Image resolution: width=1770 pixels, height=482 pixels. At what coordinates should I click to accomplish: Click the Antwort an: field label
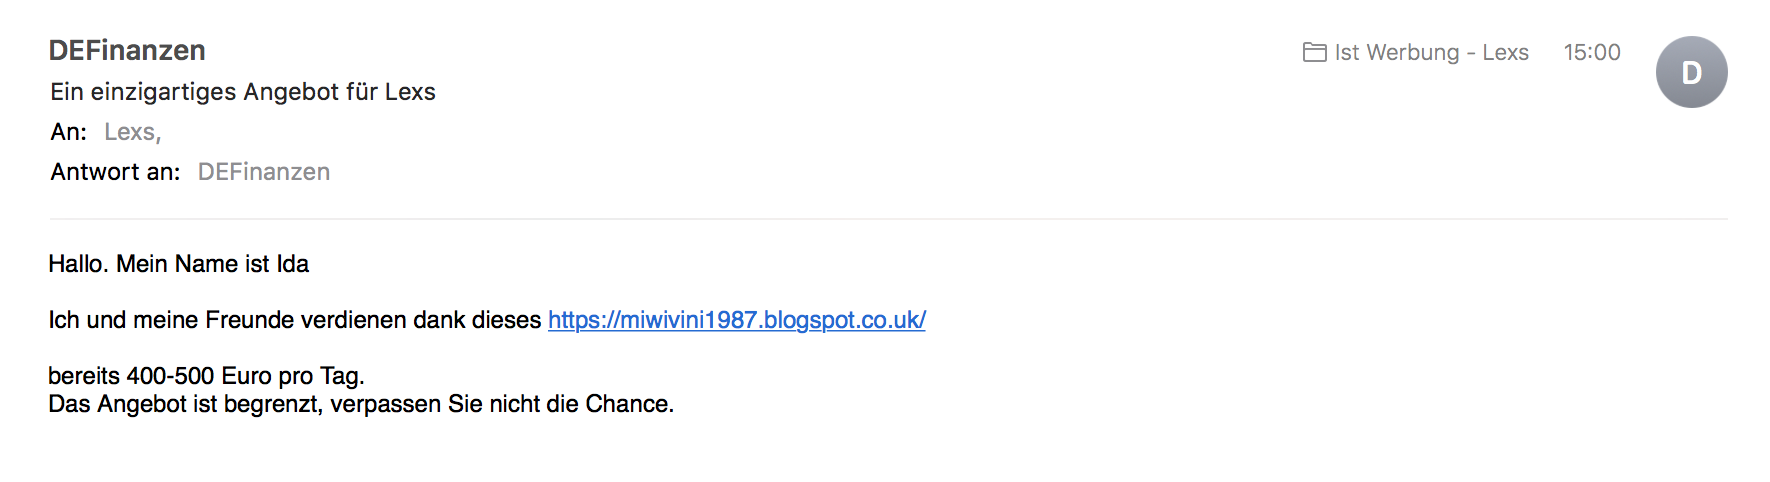click(x=115, y=172)
